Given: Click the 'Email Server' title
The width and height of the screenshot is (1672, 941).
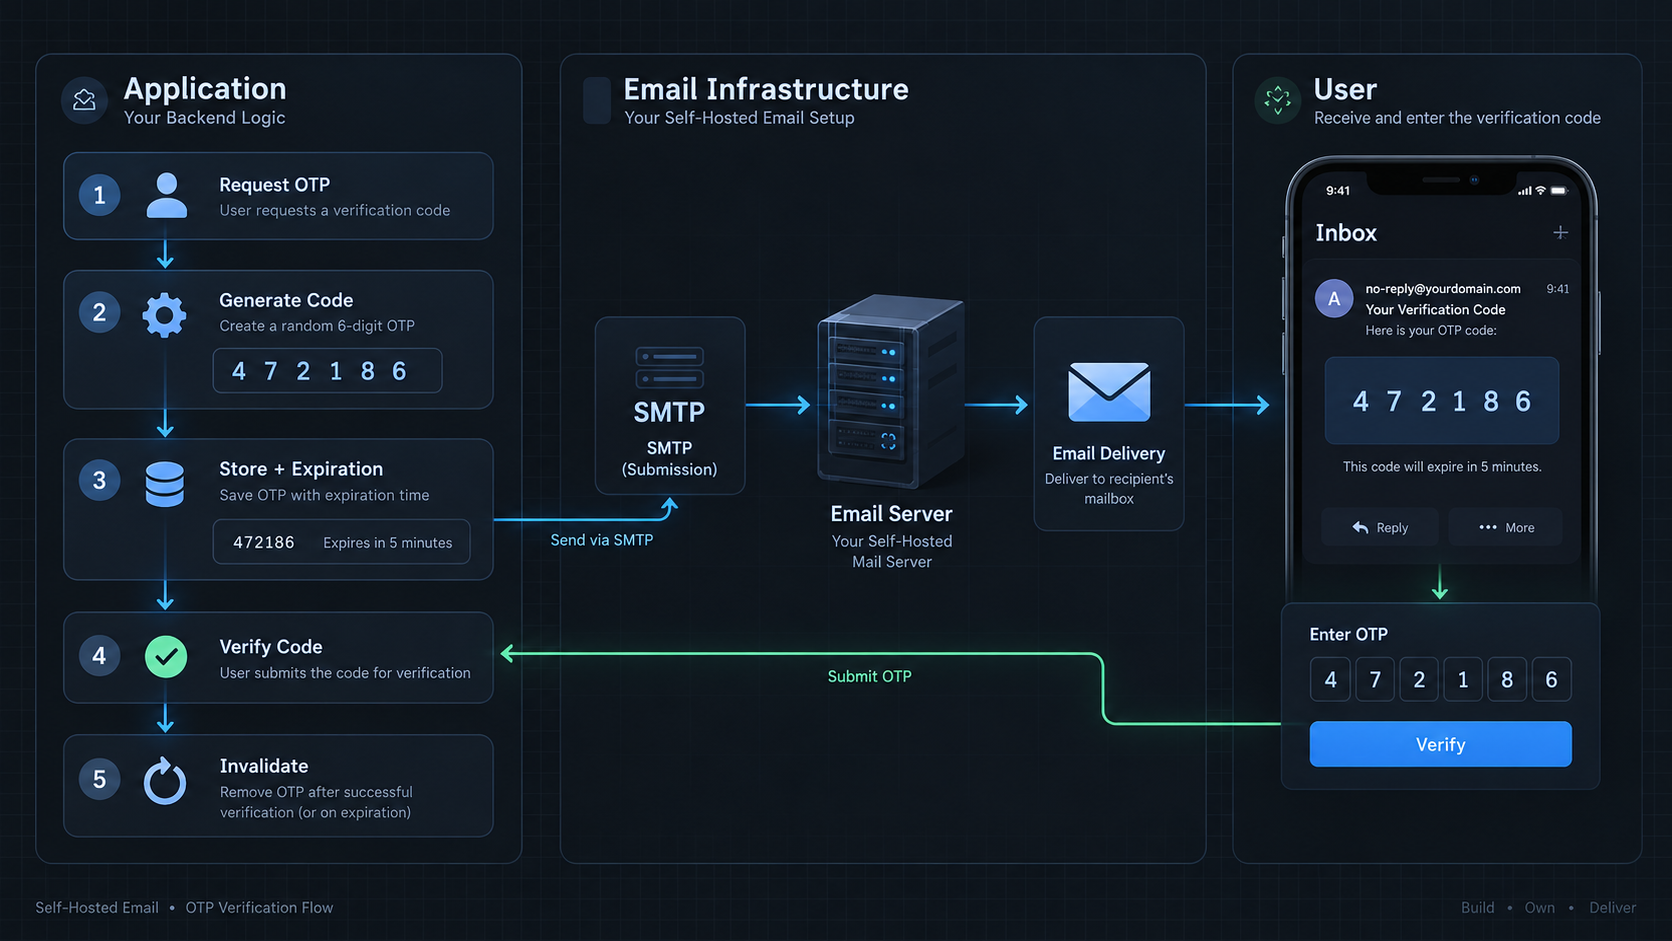Looking at the screenshot, I should (x=891, y=514).
